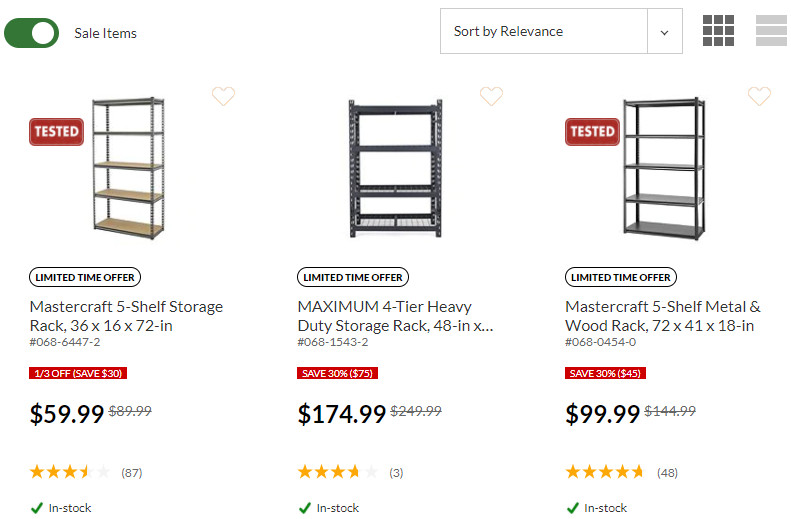The width and height of the screenshot is (791, 519).
Task: Open the Mastercraft 5-Shelf Storage Rack image
Action: [127, 167]
